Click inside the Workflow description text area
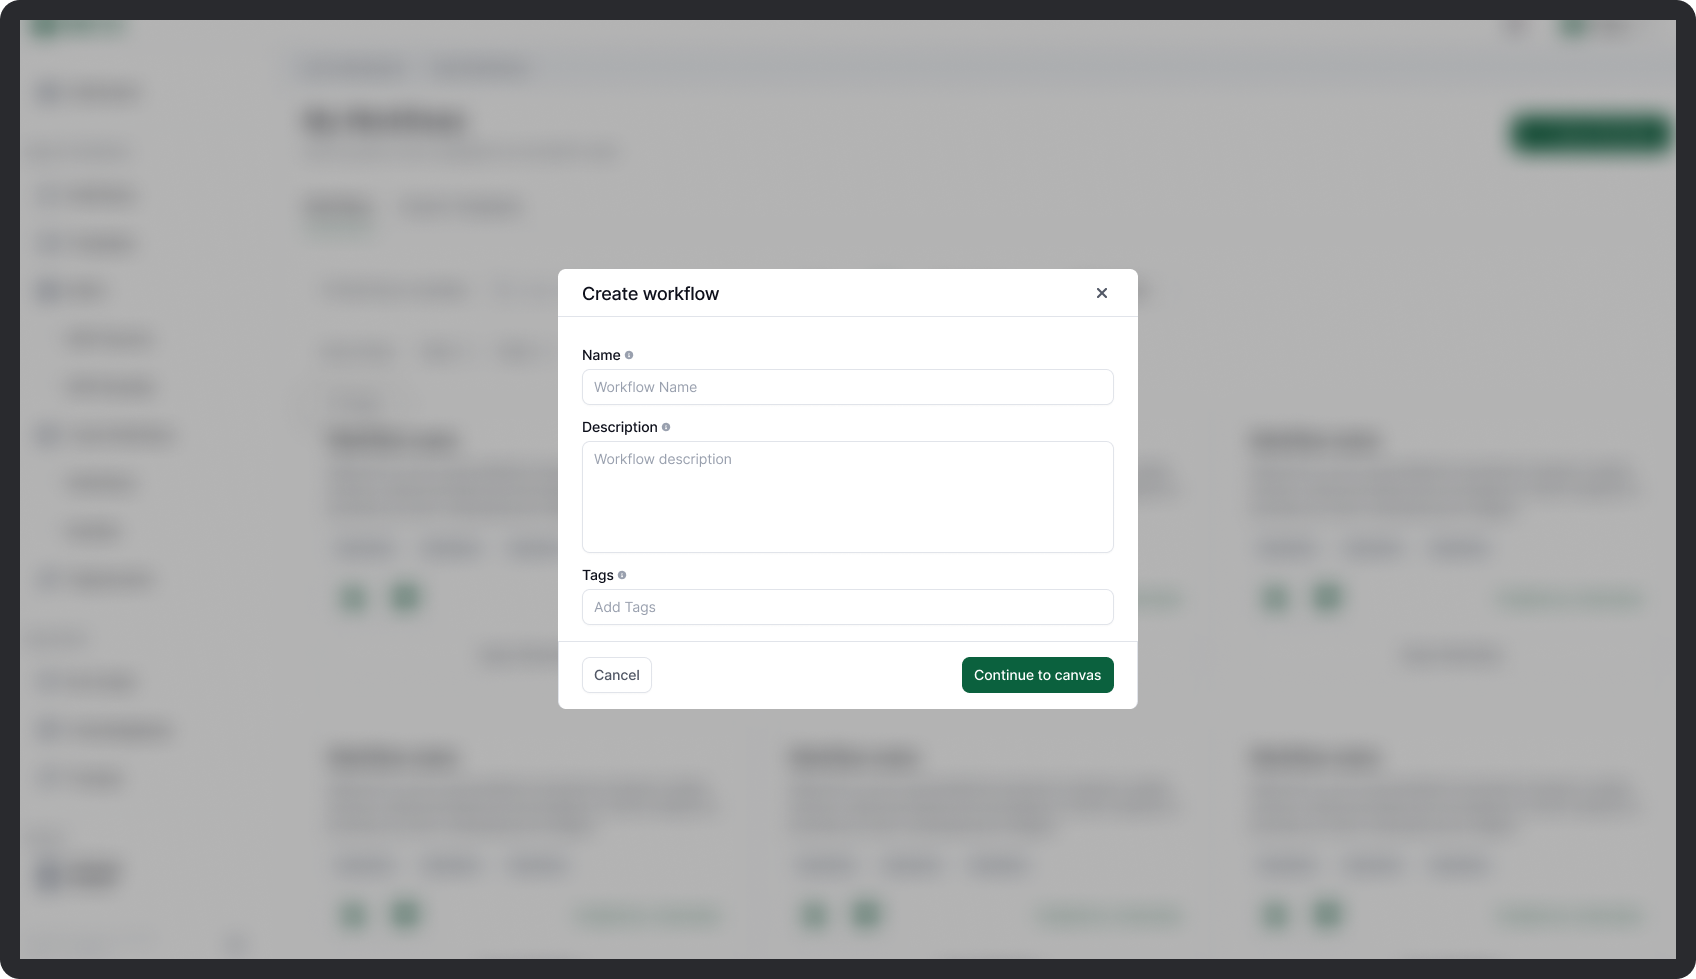 [x=847, y=497]
